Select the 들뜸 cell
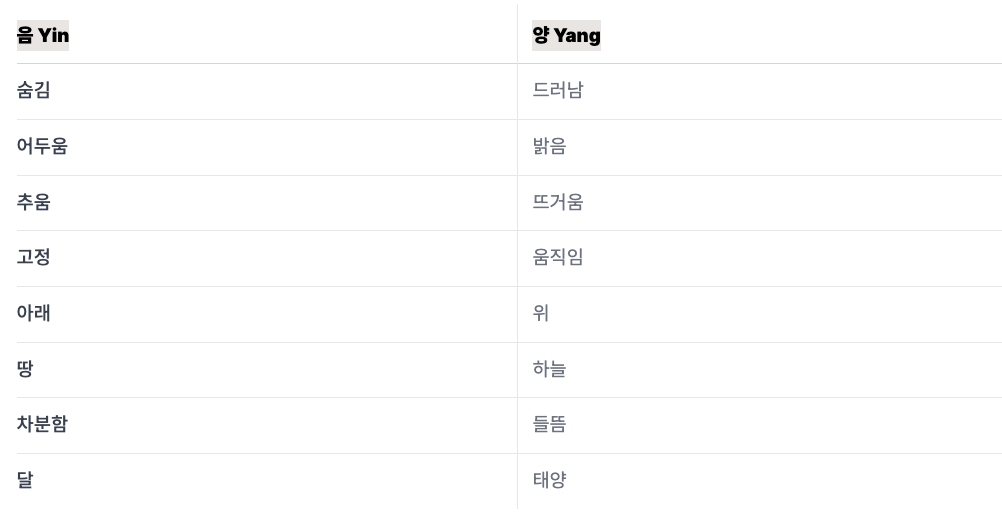This screenshot has width=1002, height=516. (760, 425)
